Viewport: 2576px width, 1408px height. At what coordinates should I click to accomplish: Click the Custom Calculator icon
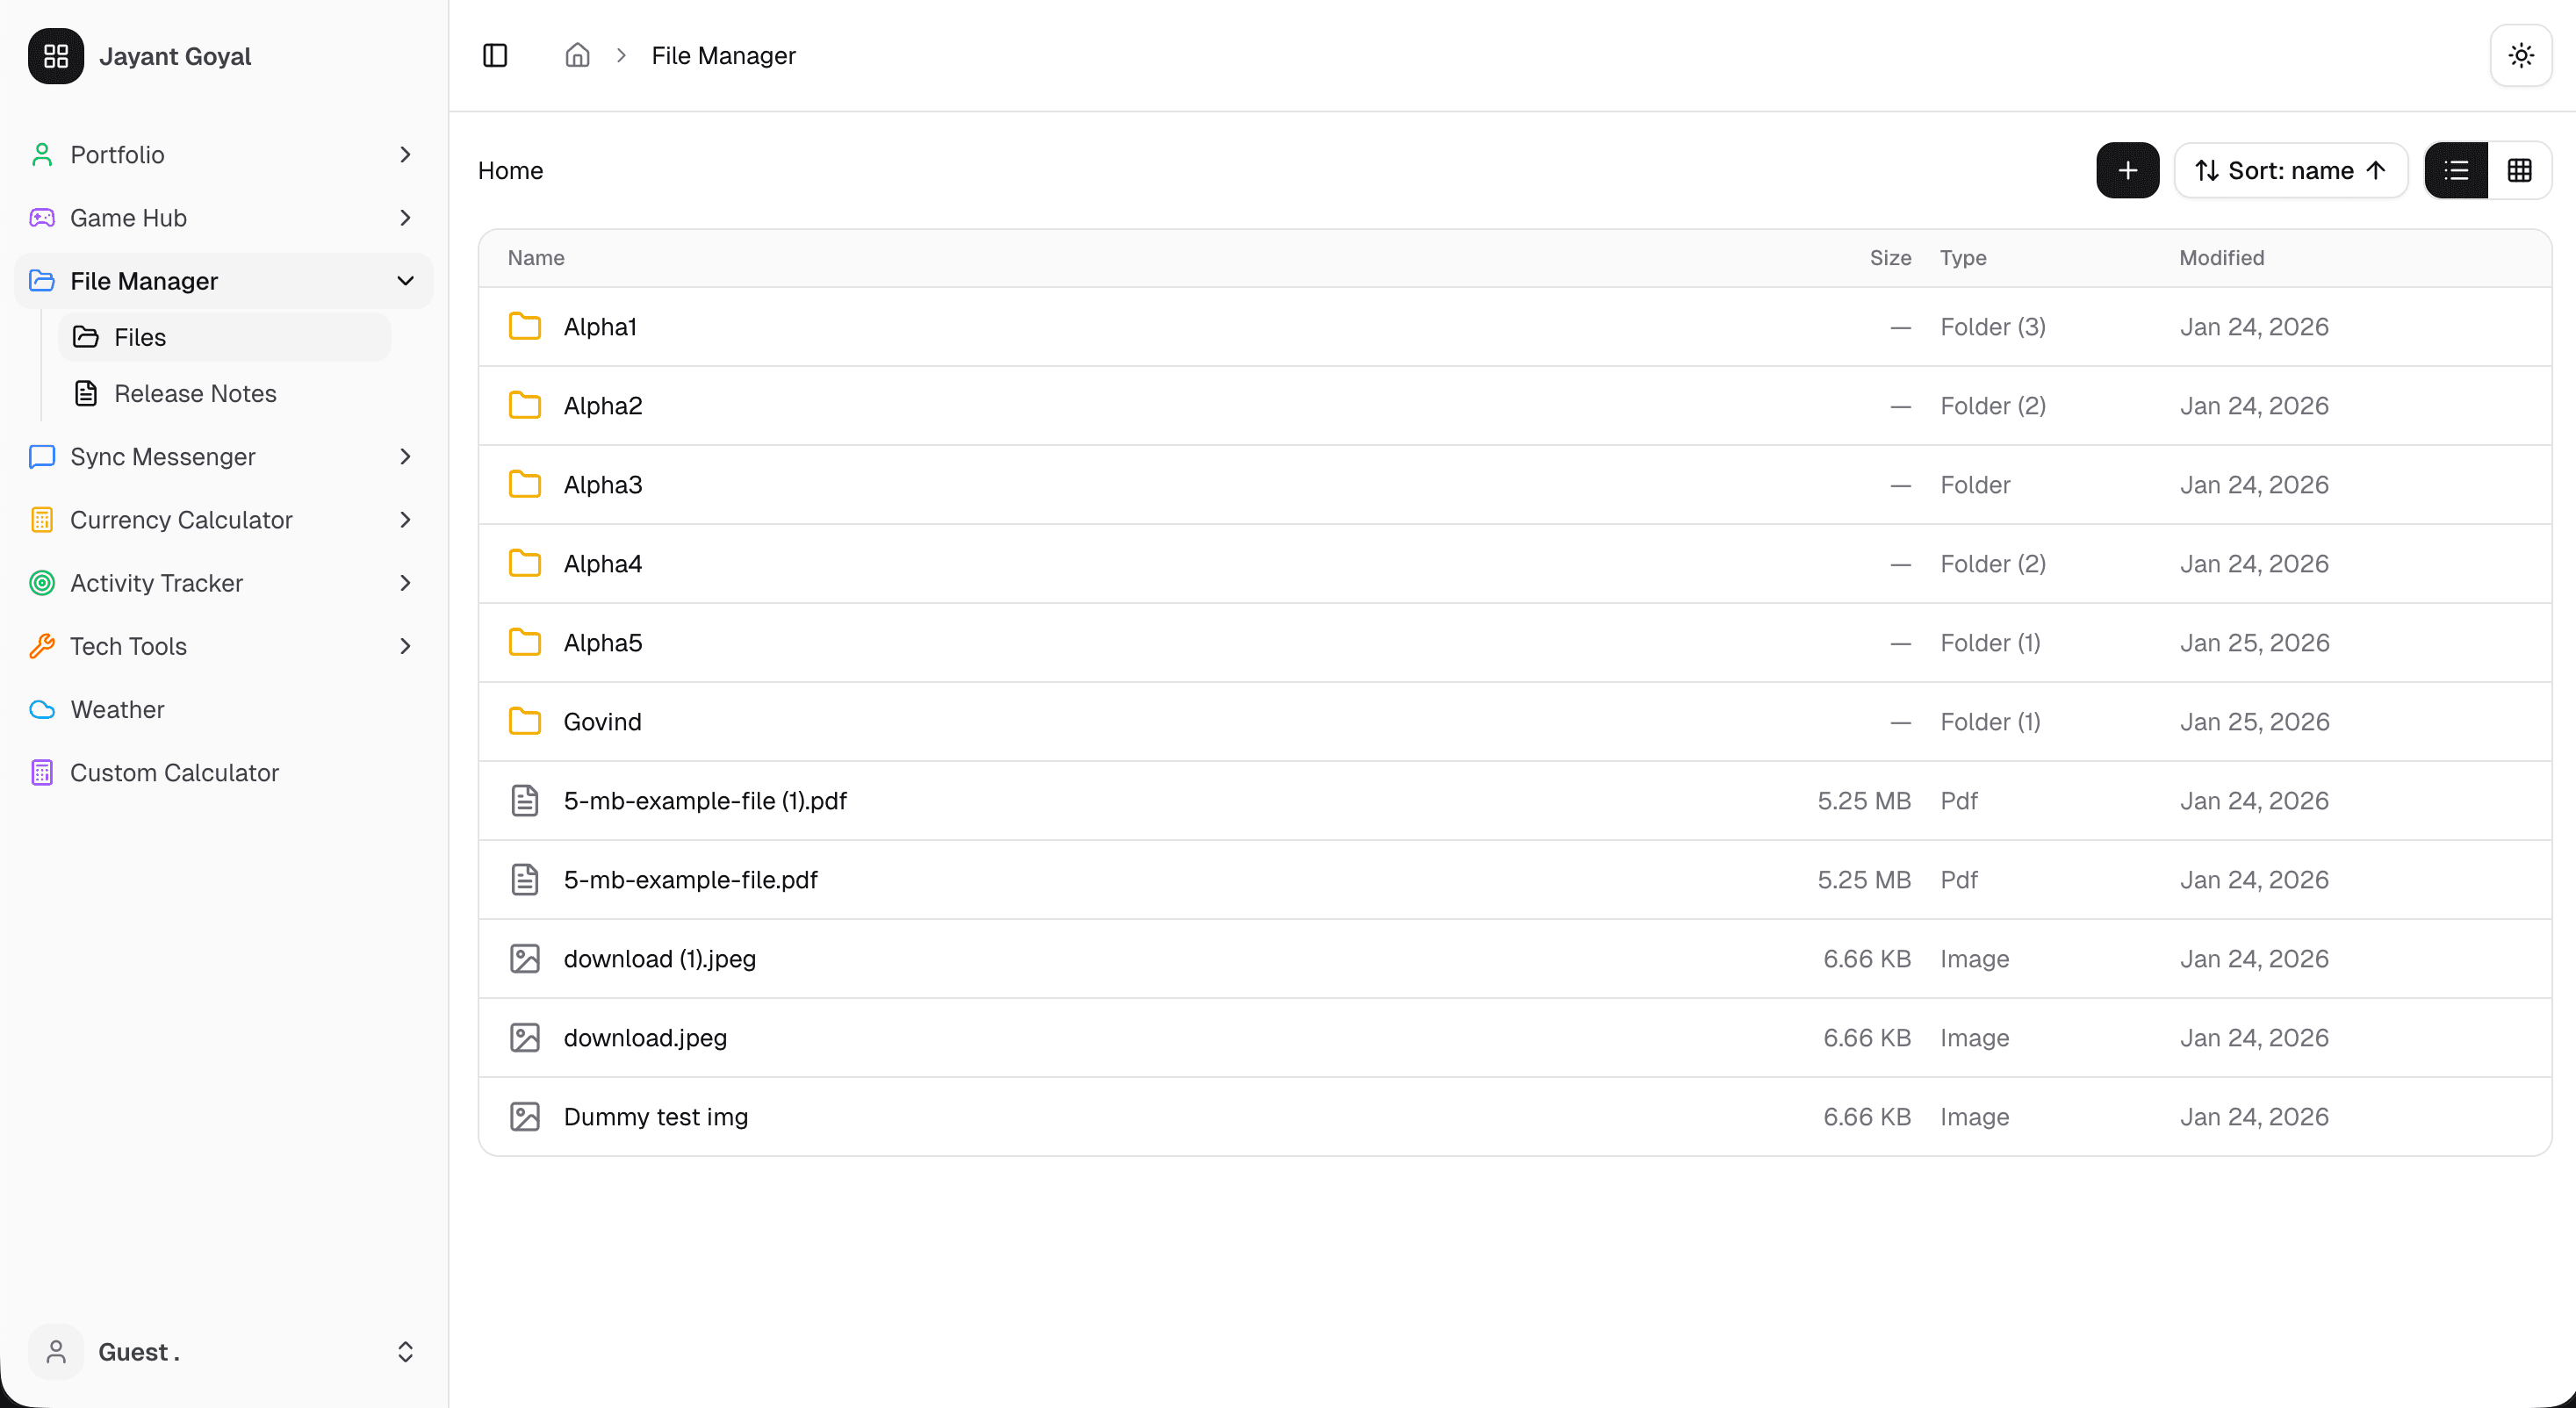tap(42, 772)
